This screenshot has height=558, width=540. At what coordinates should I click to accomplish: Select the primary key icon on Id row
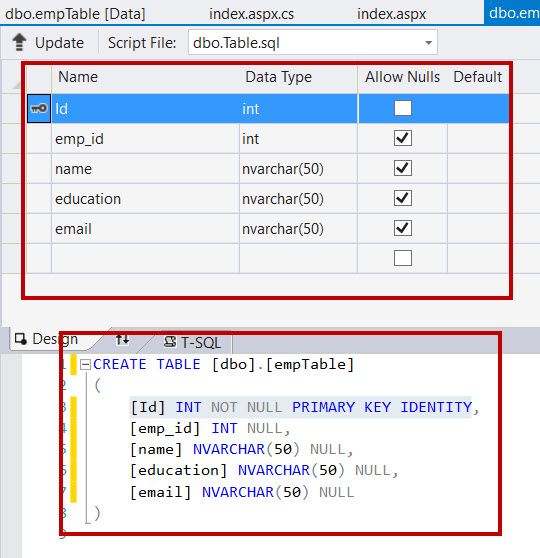(39, 109)
